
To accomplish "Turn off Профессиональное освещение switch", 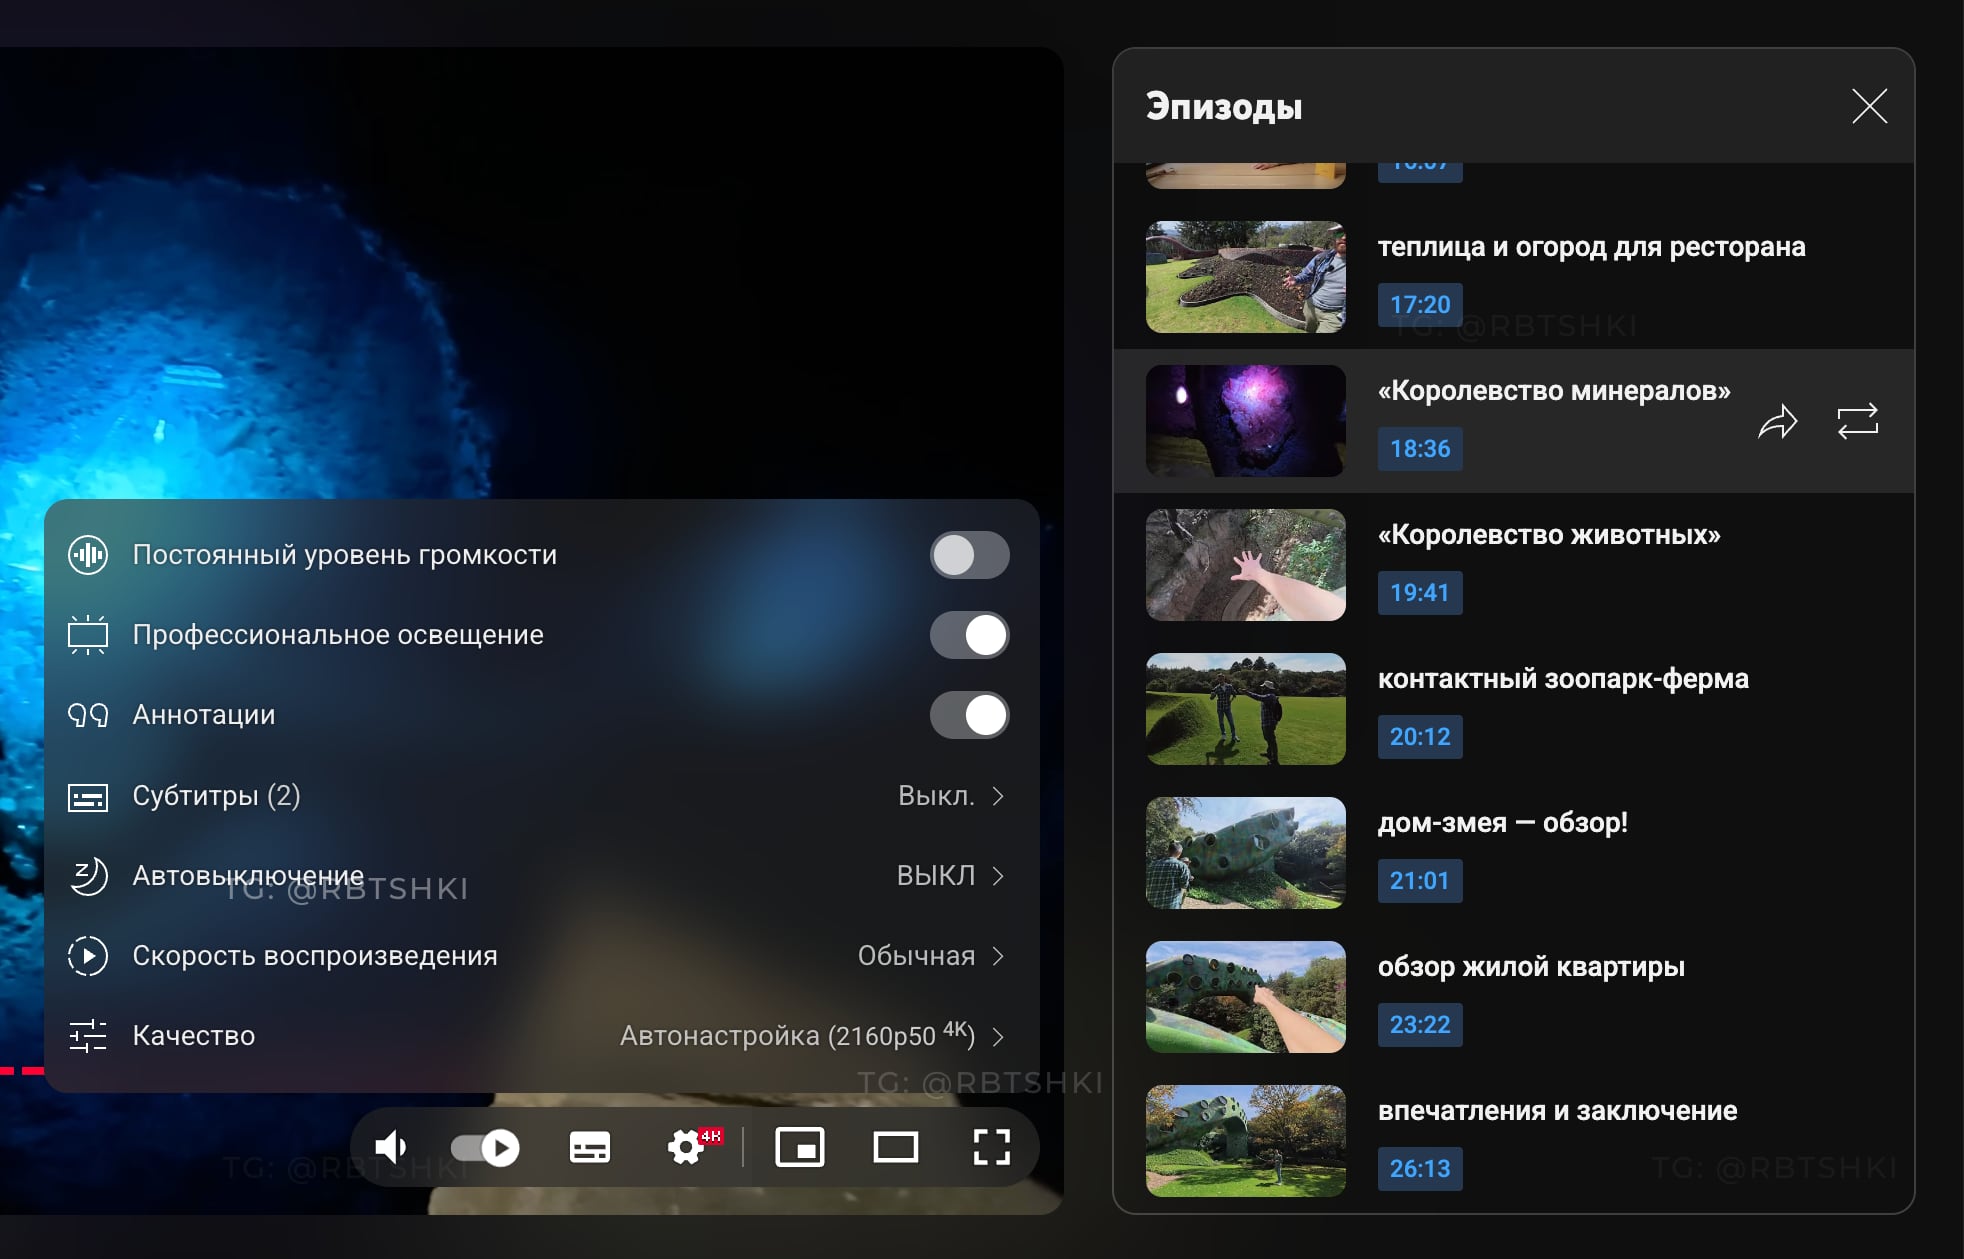I will (968, 635).
